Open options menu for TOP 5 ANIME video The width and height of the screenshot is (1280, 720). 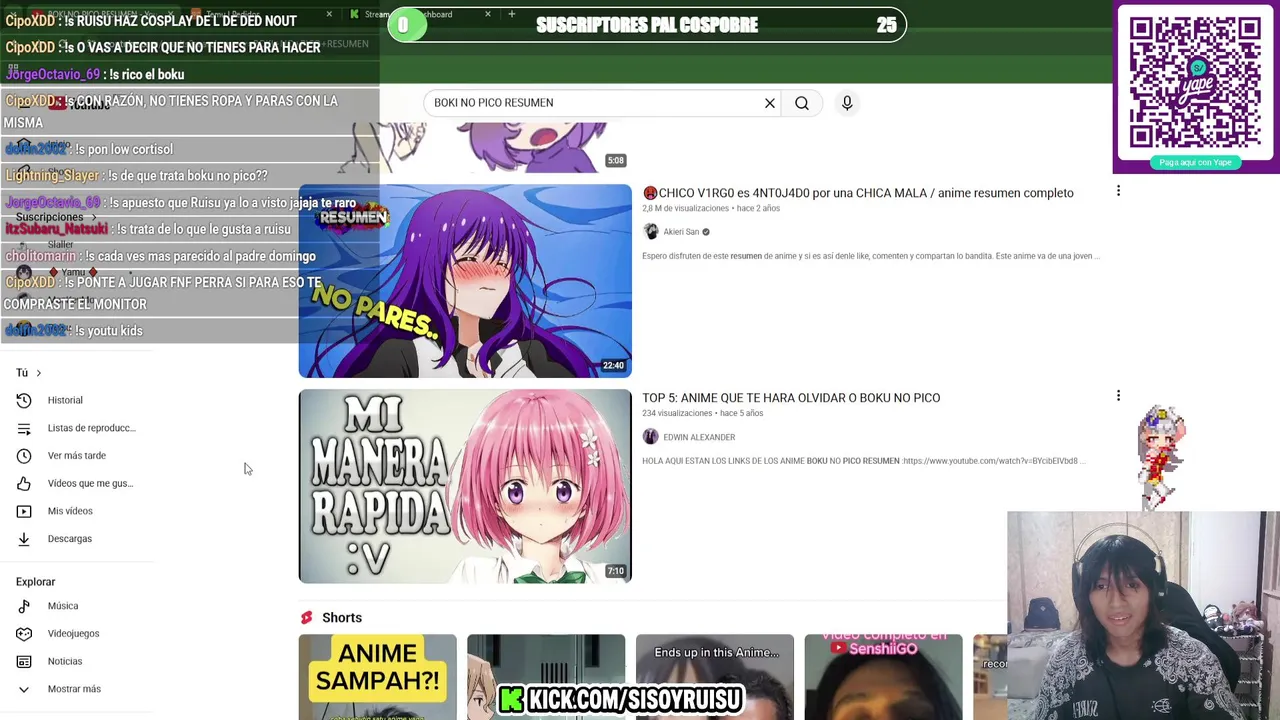point(1118,396)
